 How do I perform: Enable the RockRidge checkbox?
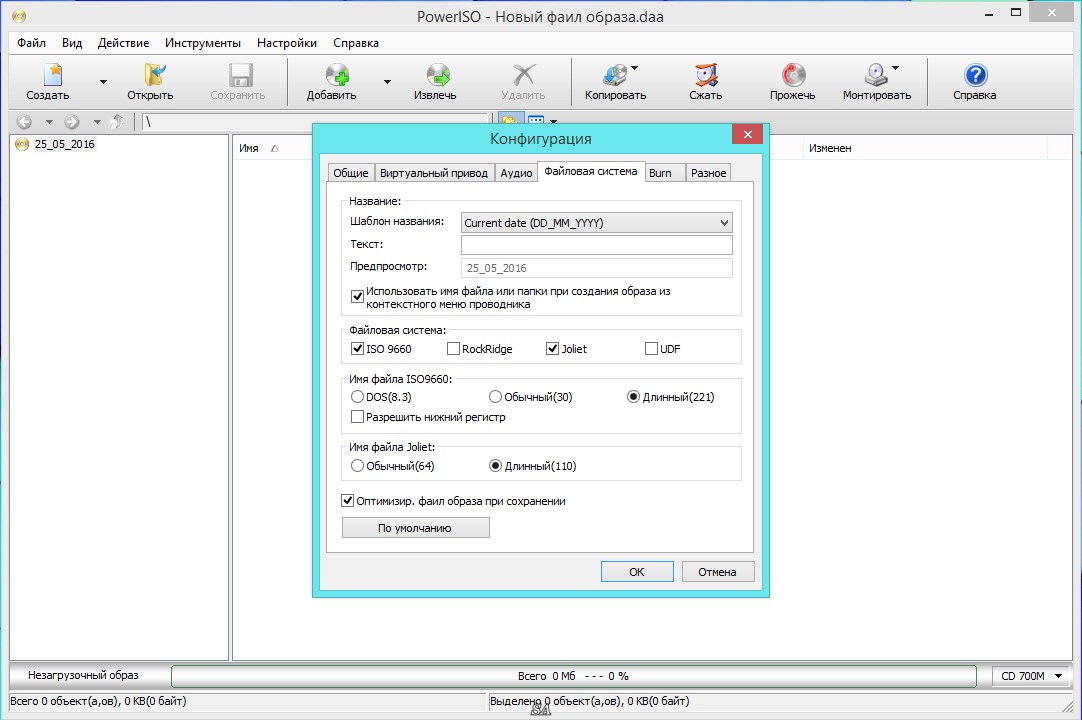click(x=453, y=349)
